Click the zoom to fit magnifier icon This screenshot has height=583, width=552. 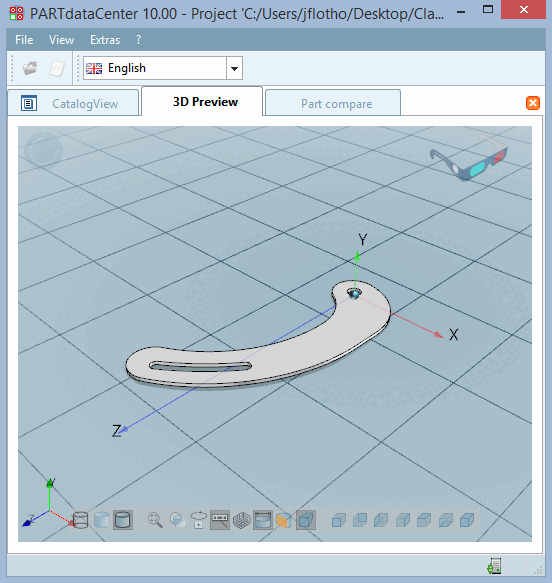click(x=155, y=520)
